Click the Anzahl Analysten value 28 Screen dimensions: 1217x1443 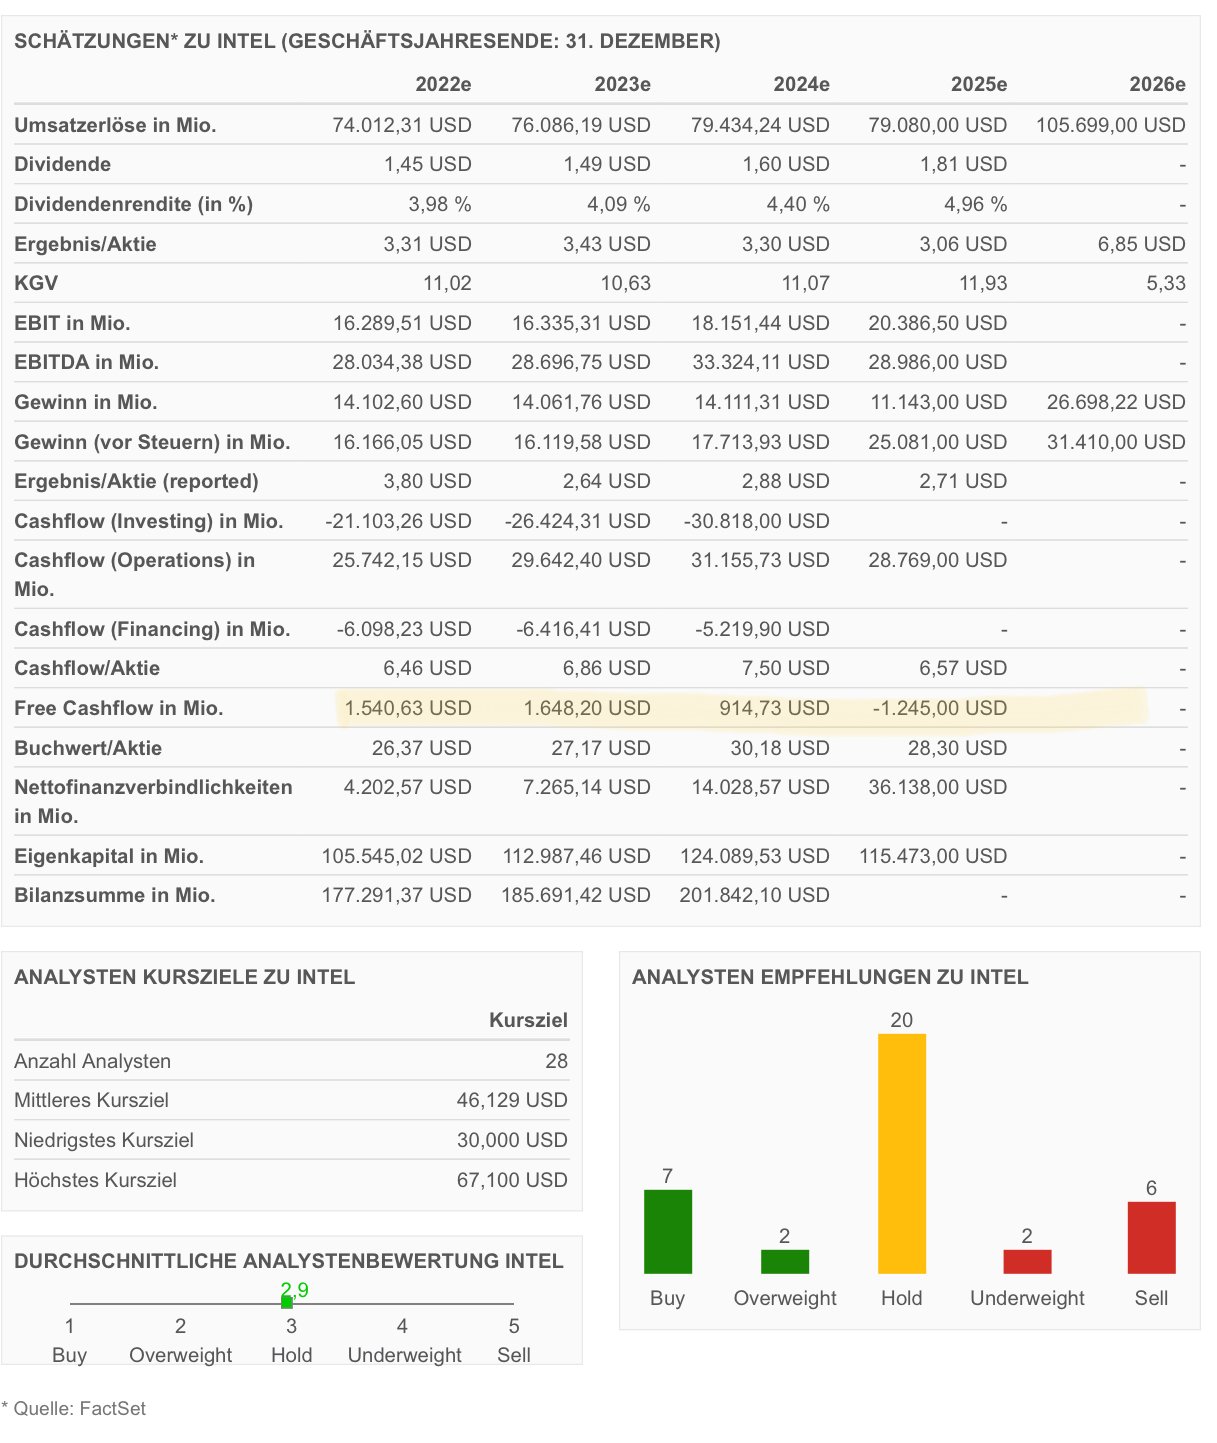click(556, 1061)
